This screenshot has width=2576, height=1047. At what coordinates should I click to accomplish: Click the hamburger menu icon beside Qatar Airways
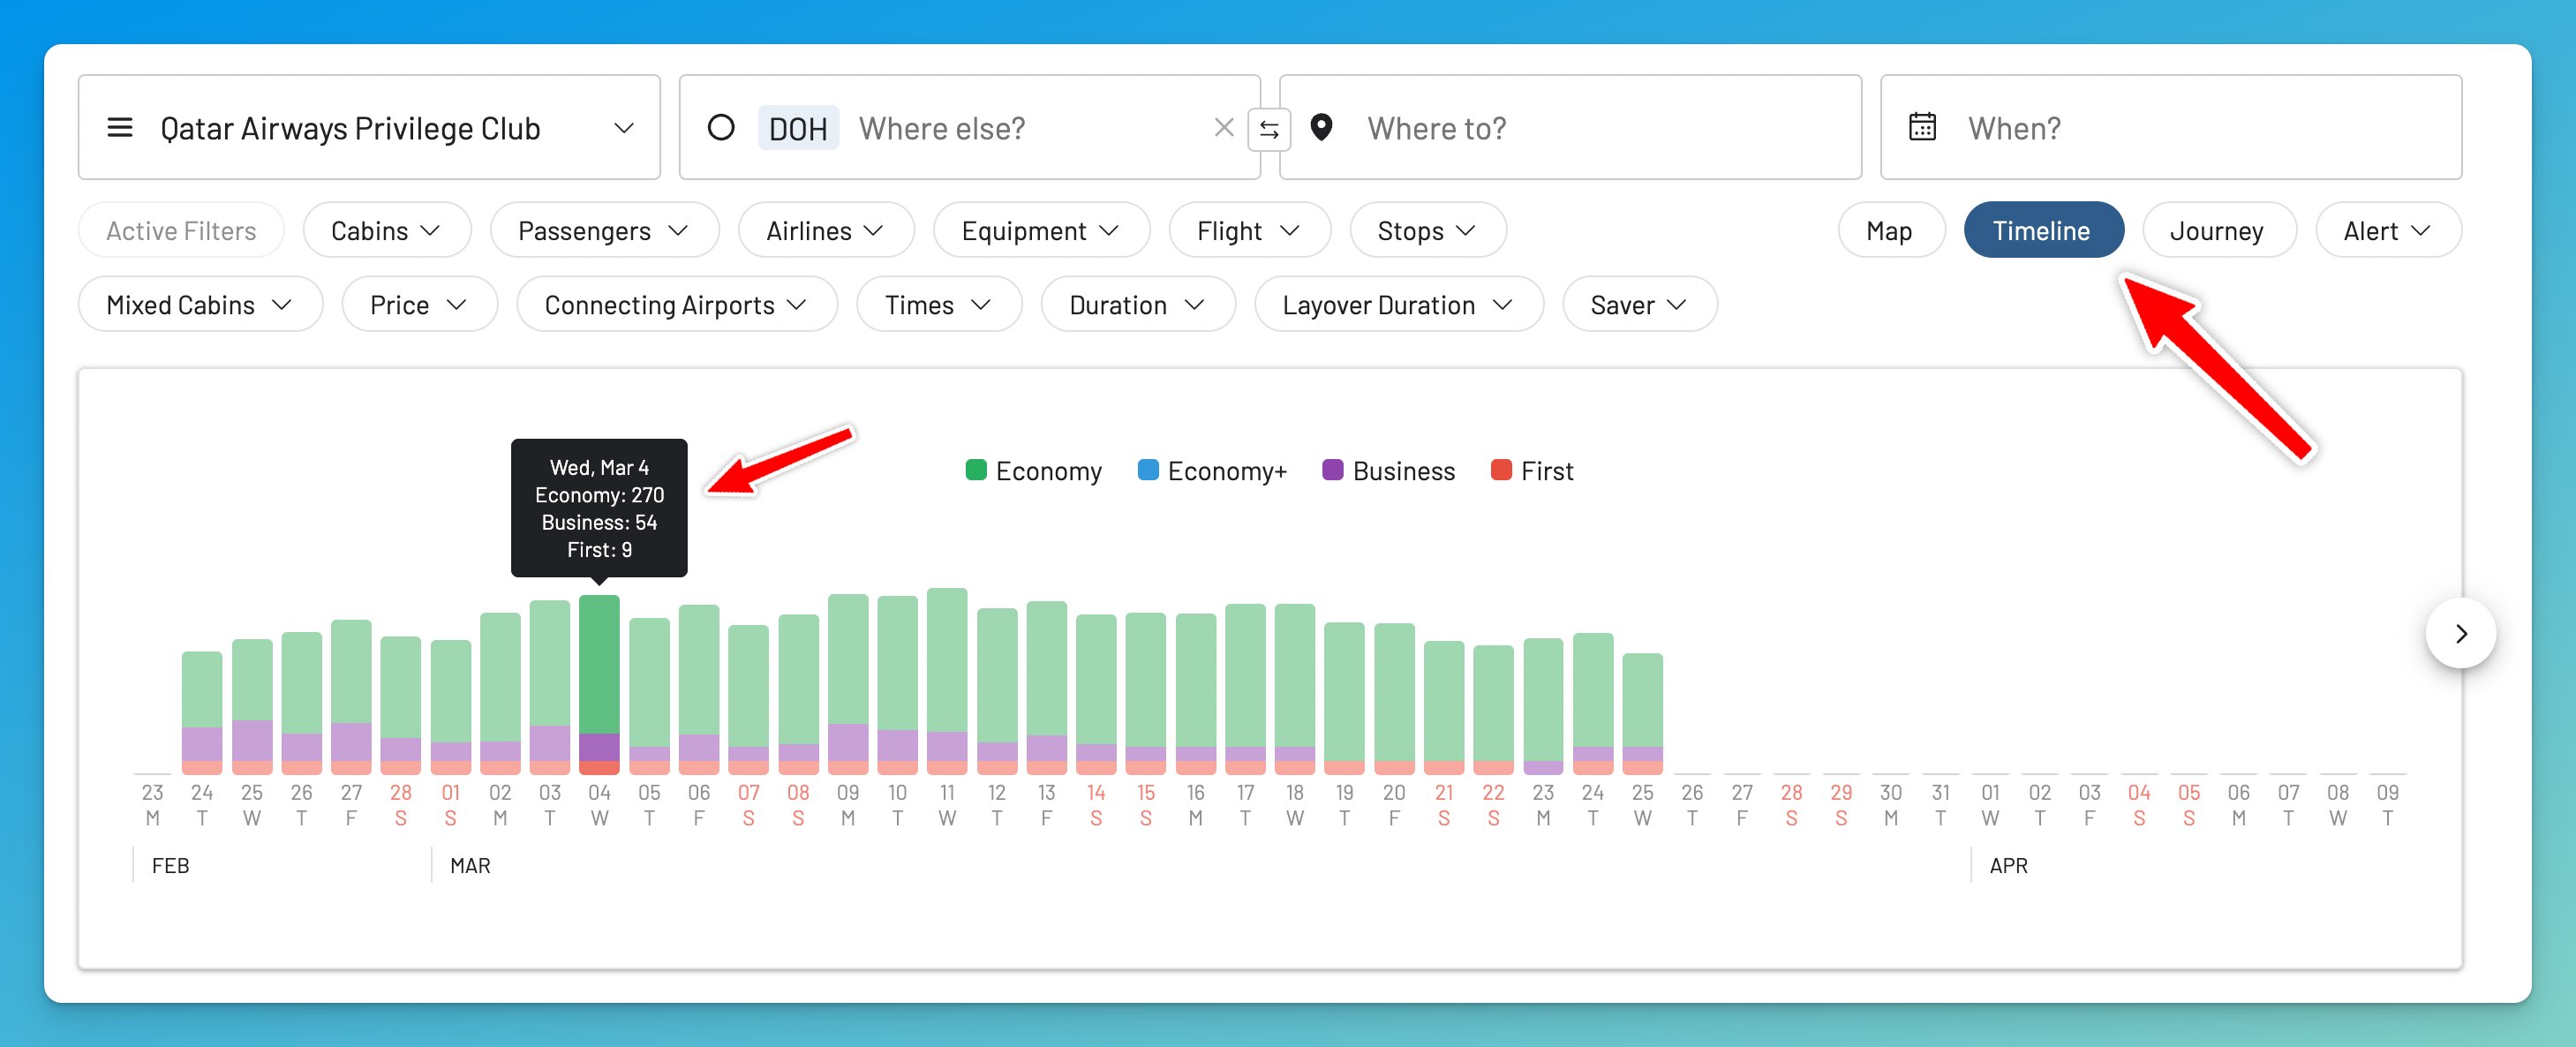click(x=120, y=128)
